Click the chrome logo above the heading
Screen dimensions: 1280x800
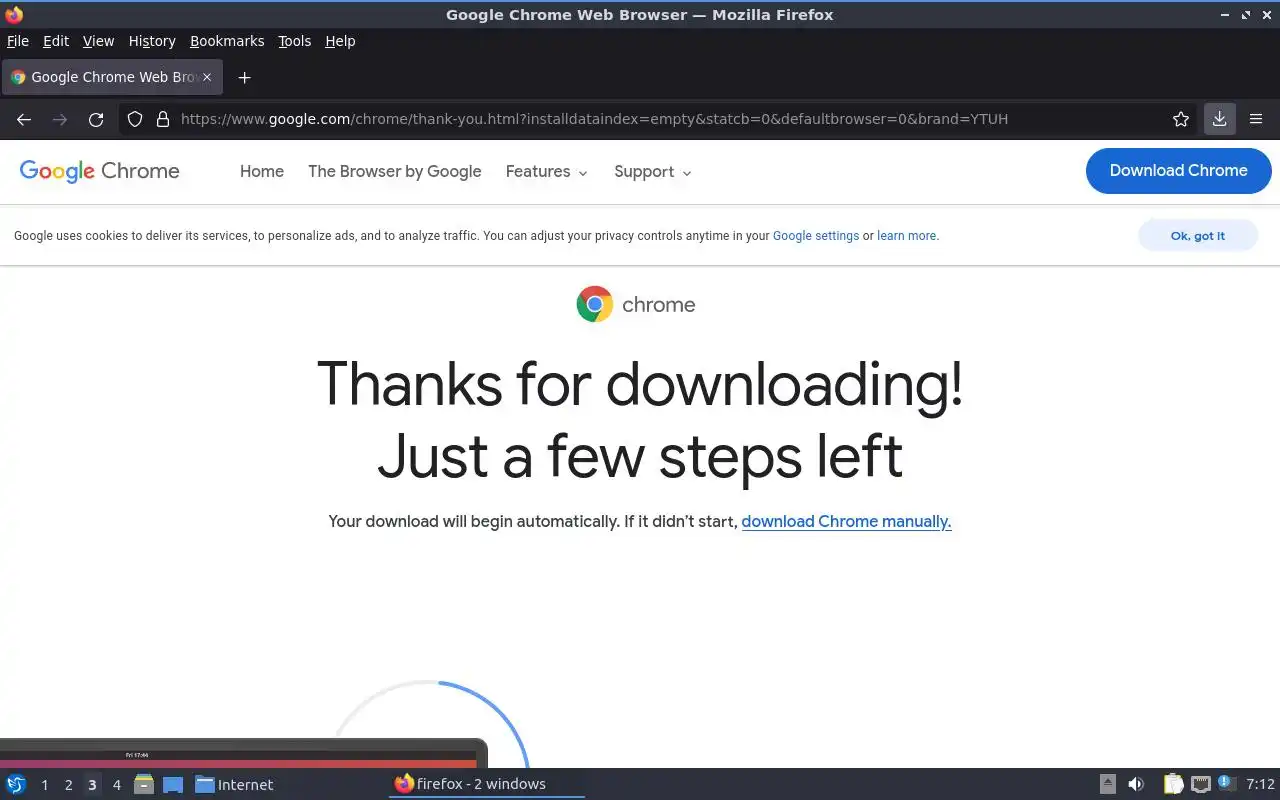tap(636, 304)
